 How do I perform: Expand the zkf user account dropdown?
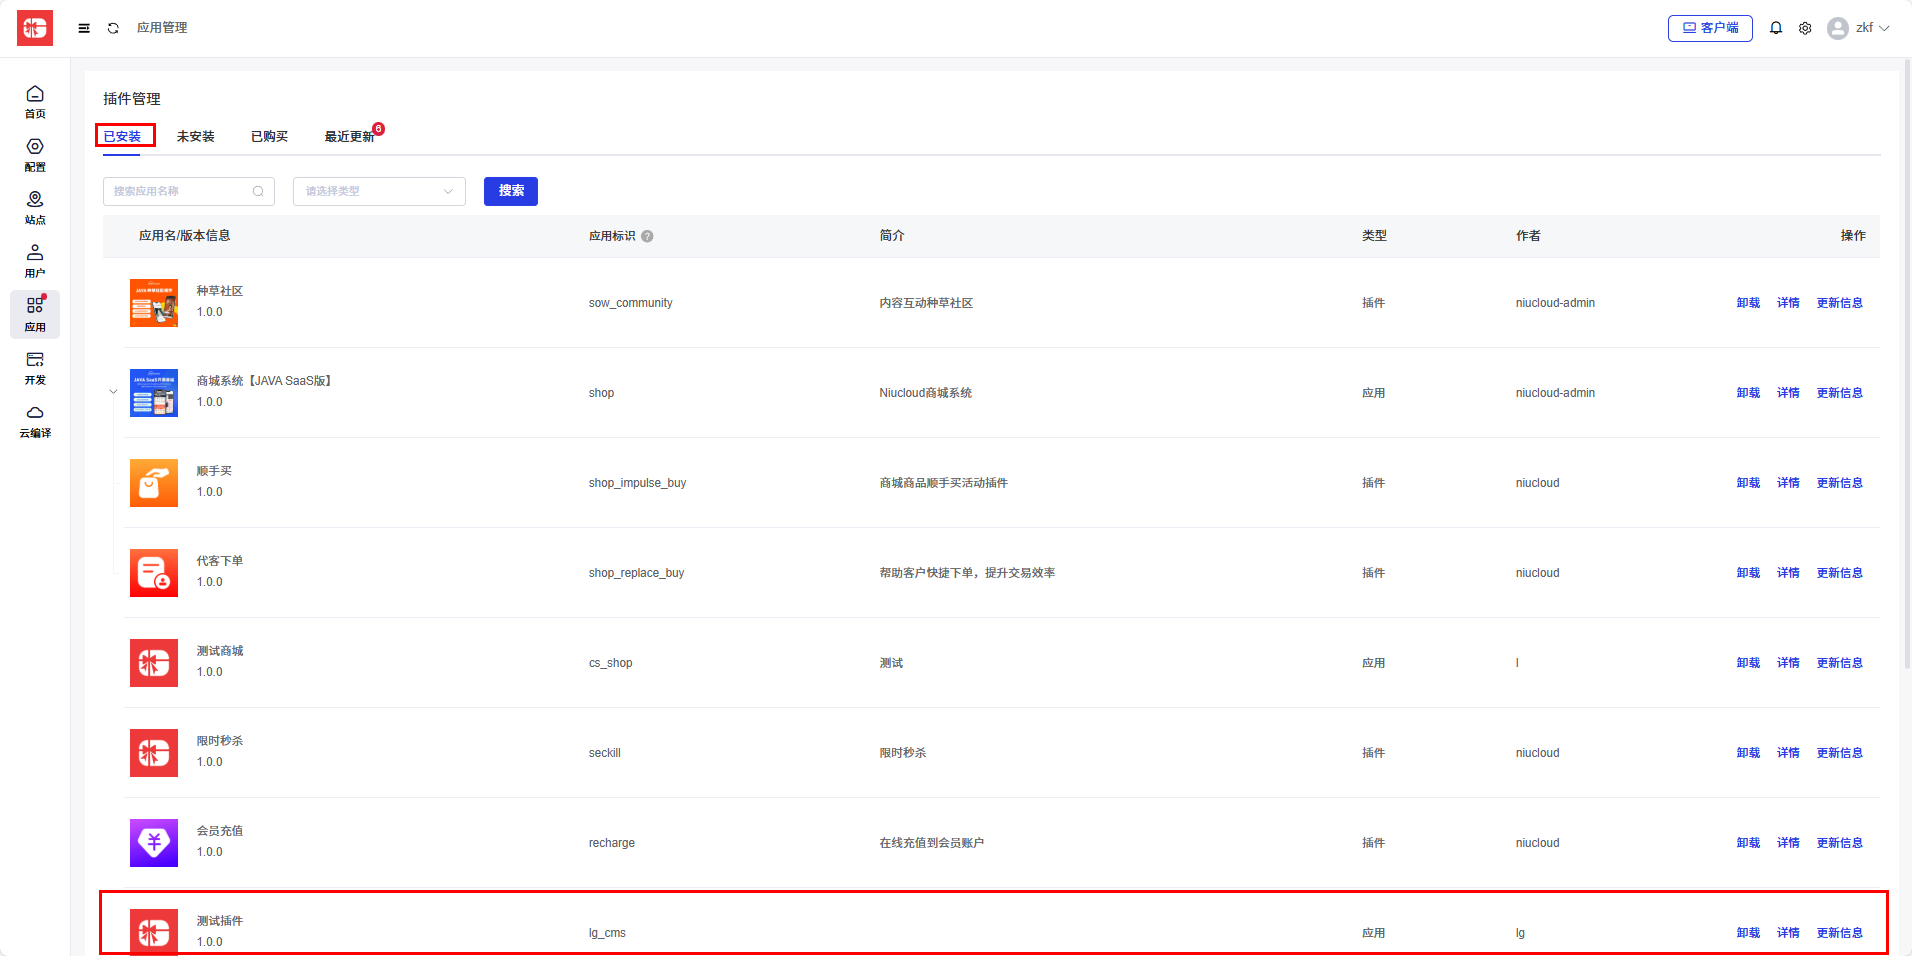click(x=1858, y=28)
